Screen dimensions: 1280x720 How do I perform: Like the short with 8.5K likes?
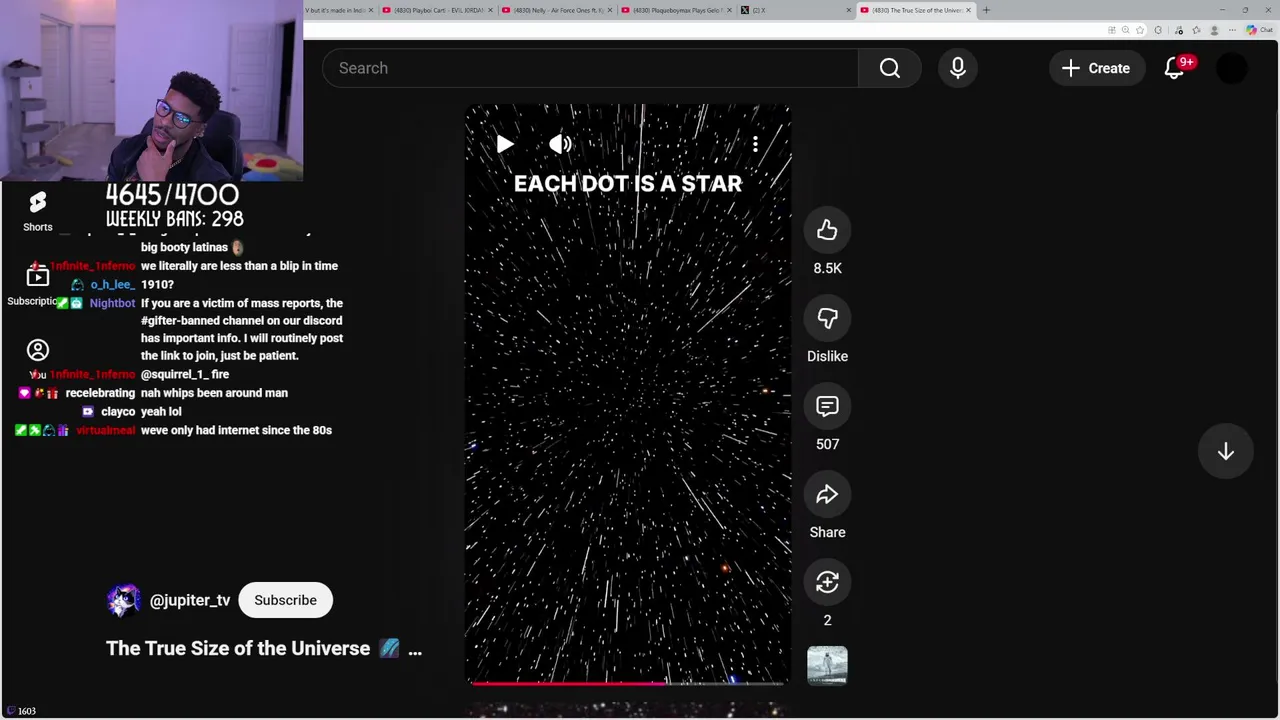827,230
